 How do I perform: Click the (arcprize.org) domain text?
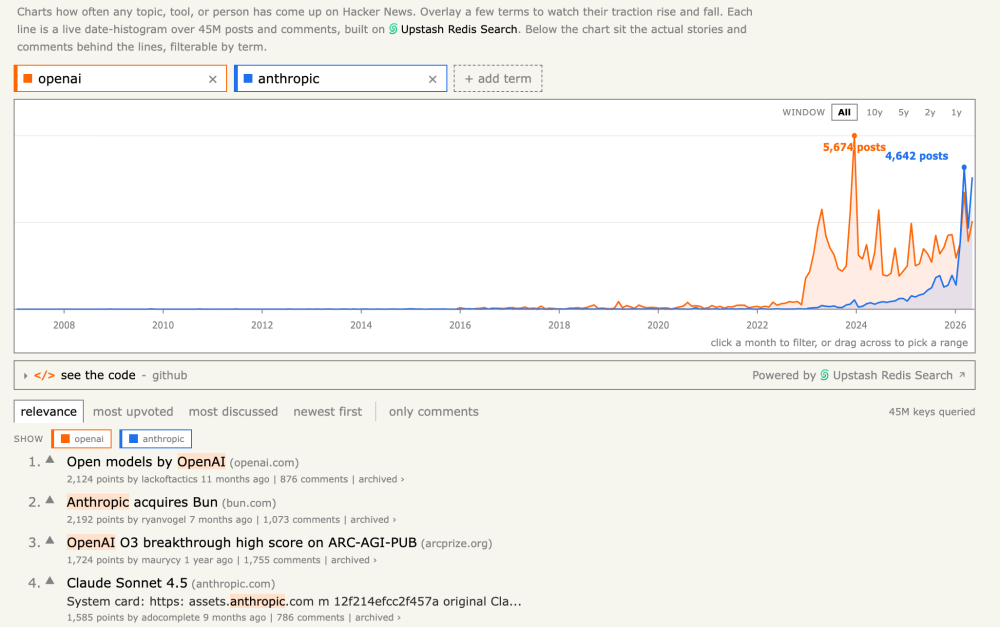point(457,543)
